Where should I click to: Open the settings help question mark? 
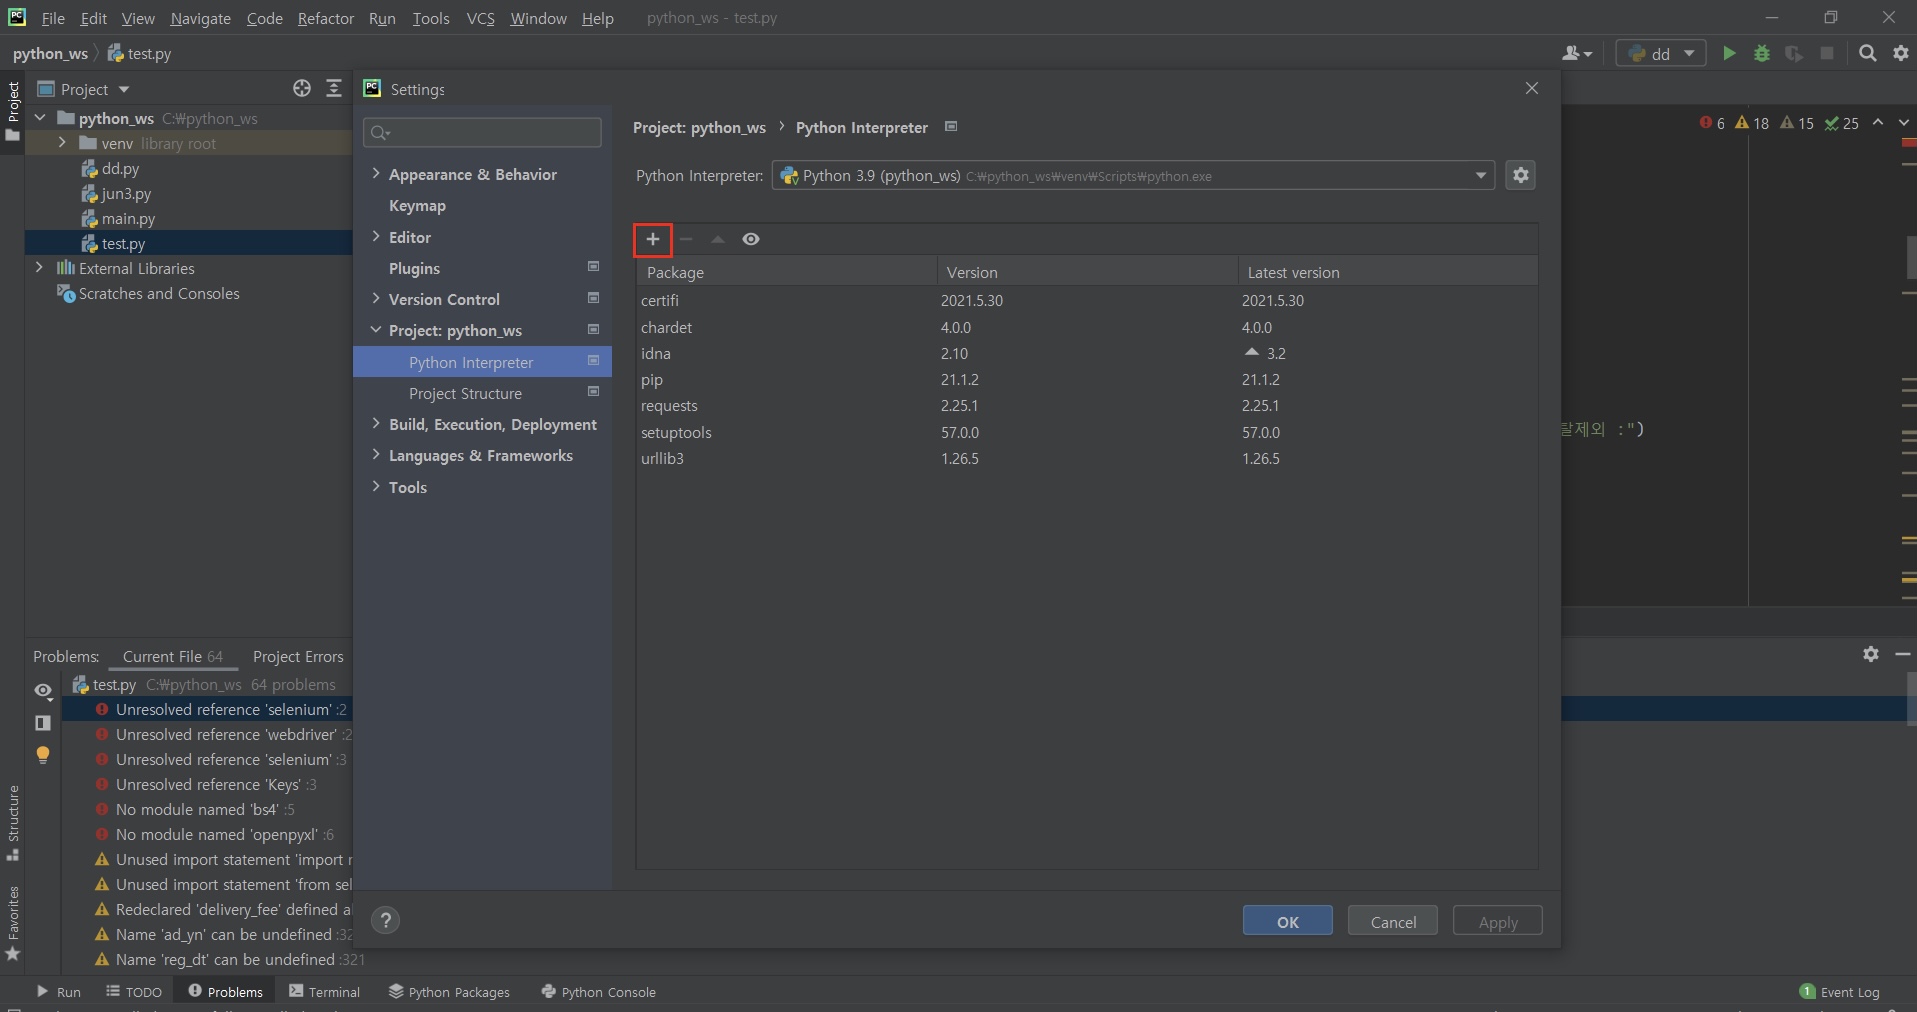pos(385,921)
